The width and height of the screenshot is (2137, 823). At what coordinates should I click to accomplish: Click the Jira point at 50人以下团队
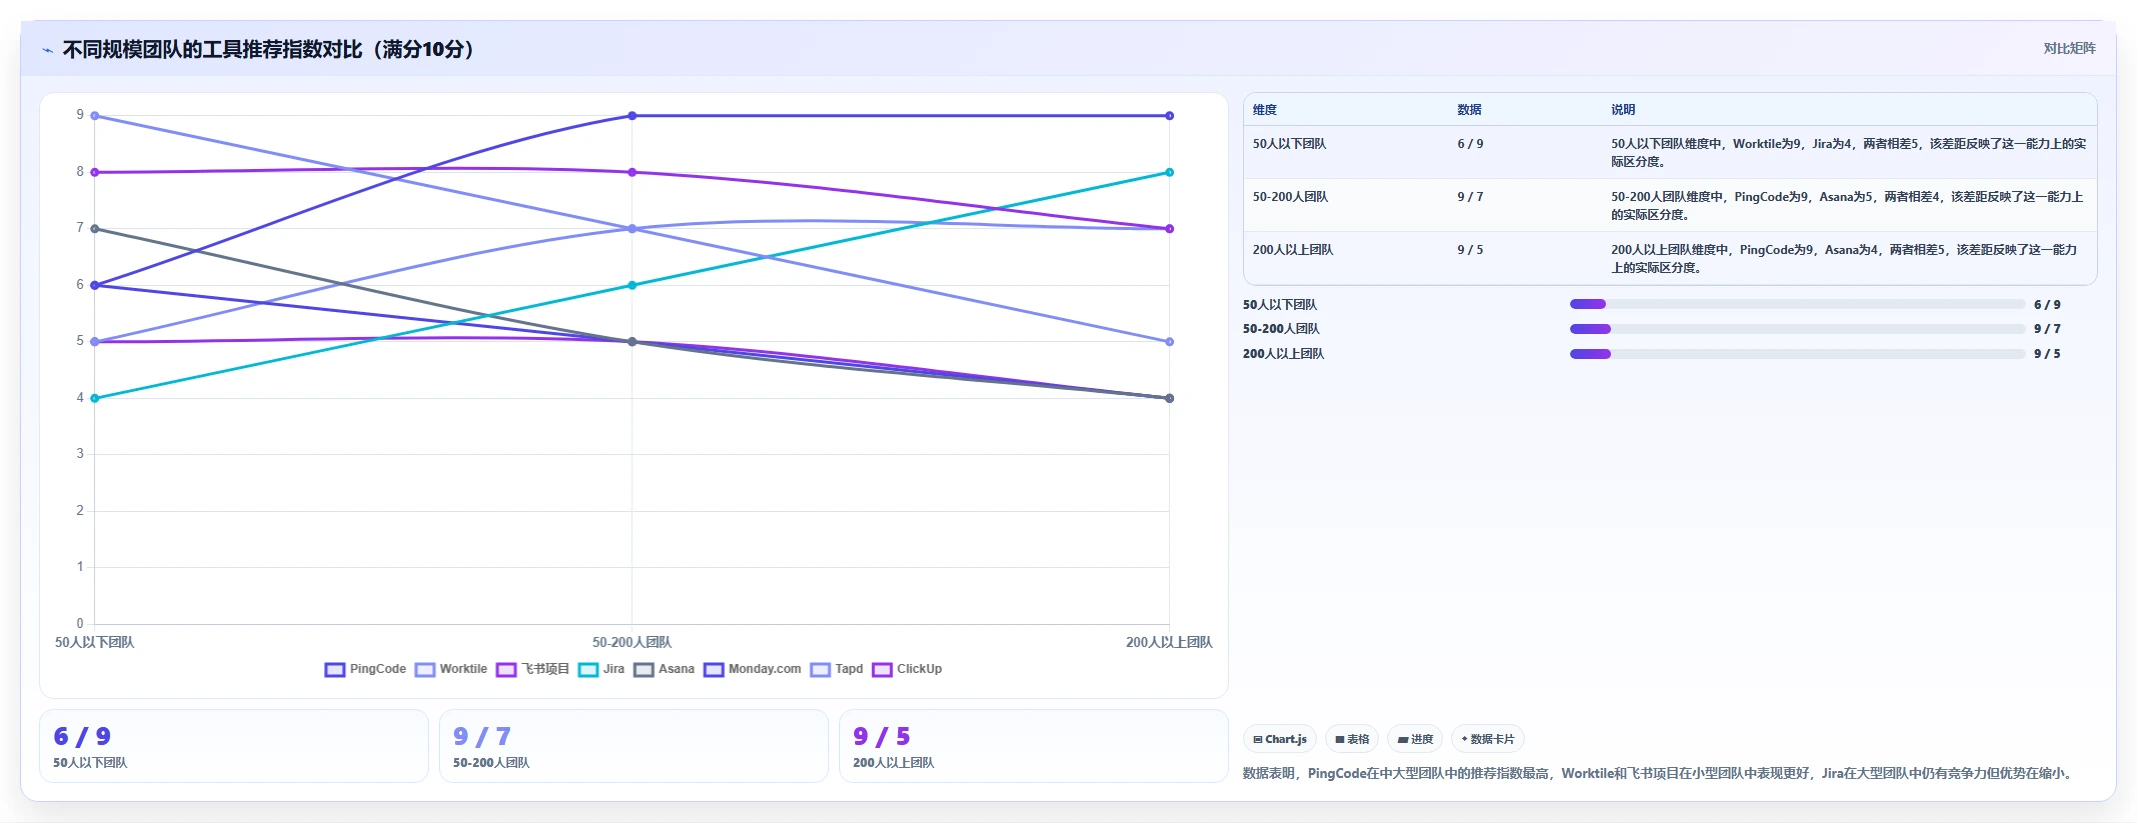tap(95, 398)
